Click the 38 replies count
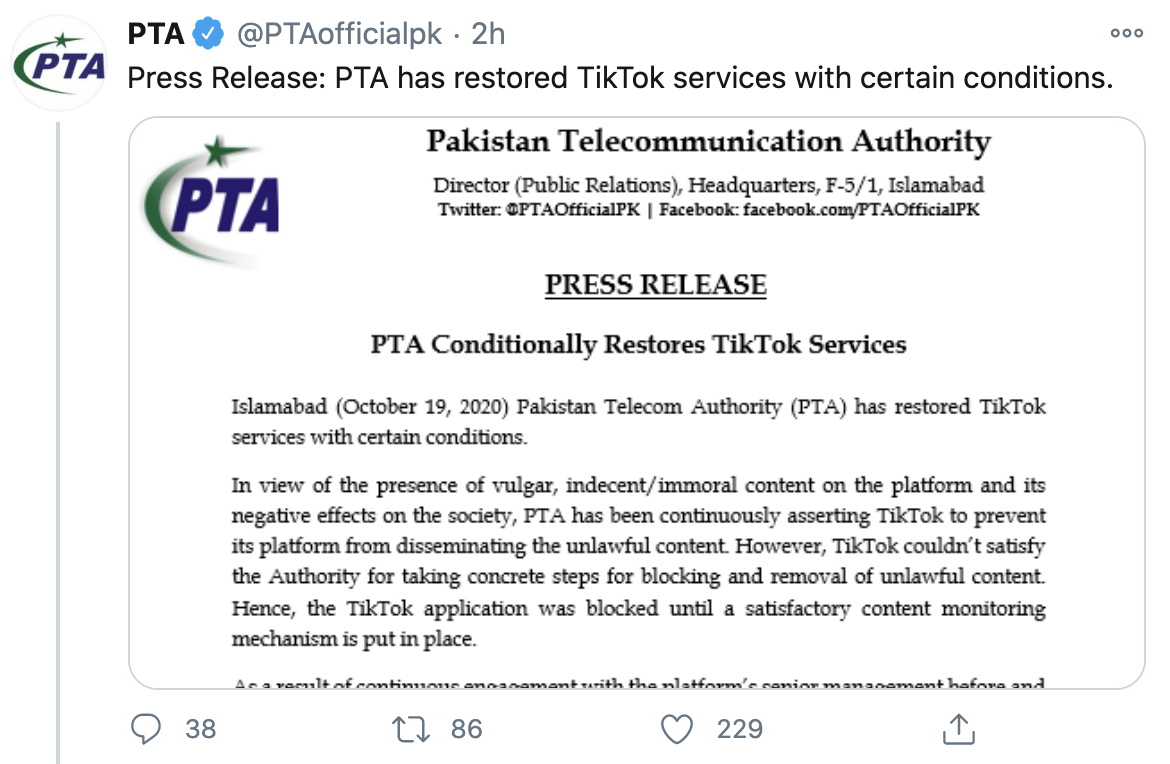Screen dimensions: 1170x764 [x=201, y=729]
